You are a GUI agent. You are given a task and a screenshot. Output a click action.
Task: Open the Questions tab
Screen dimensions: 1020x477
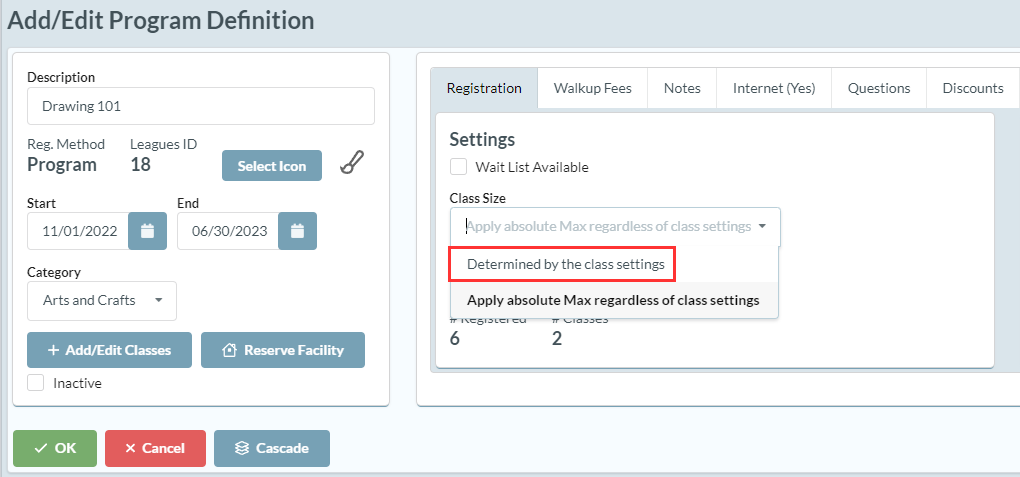pos(879,88)
